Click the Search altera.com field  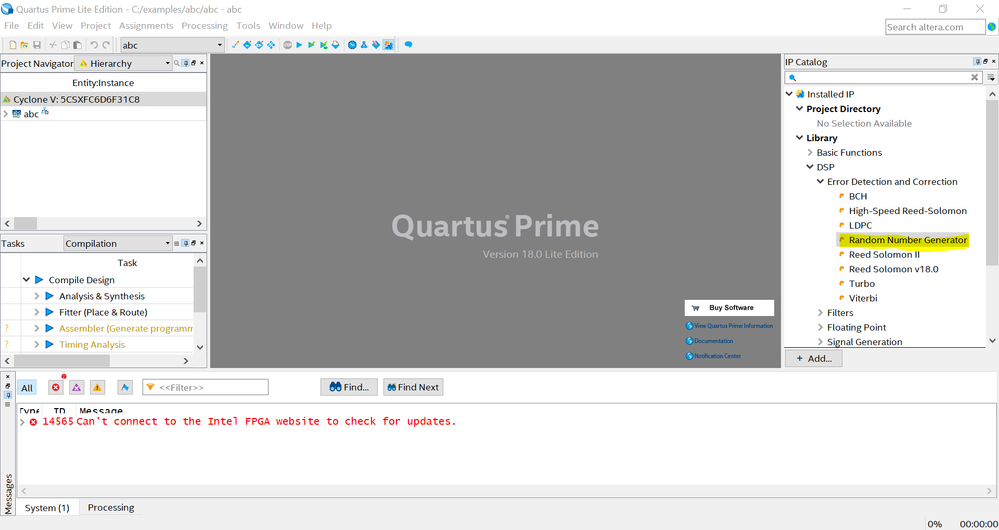click(x=935, y=27)
